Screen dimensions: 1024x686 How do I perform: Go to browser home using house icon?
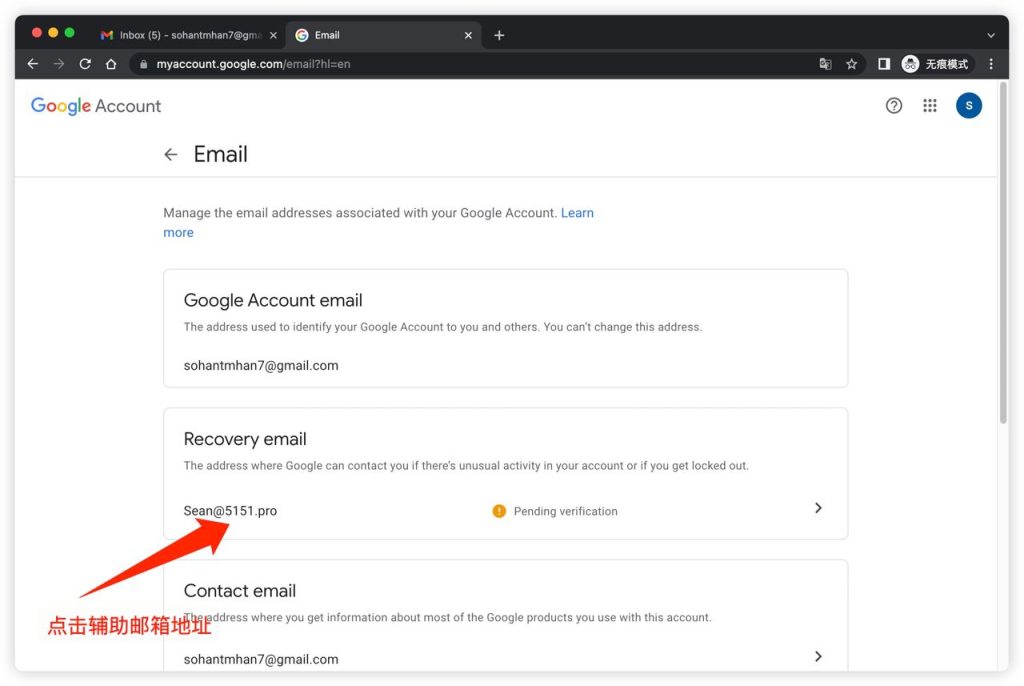pyautogui.click(x=111, y=64)
